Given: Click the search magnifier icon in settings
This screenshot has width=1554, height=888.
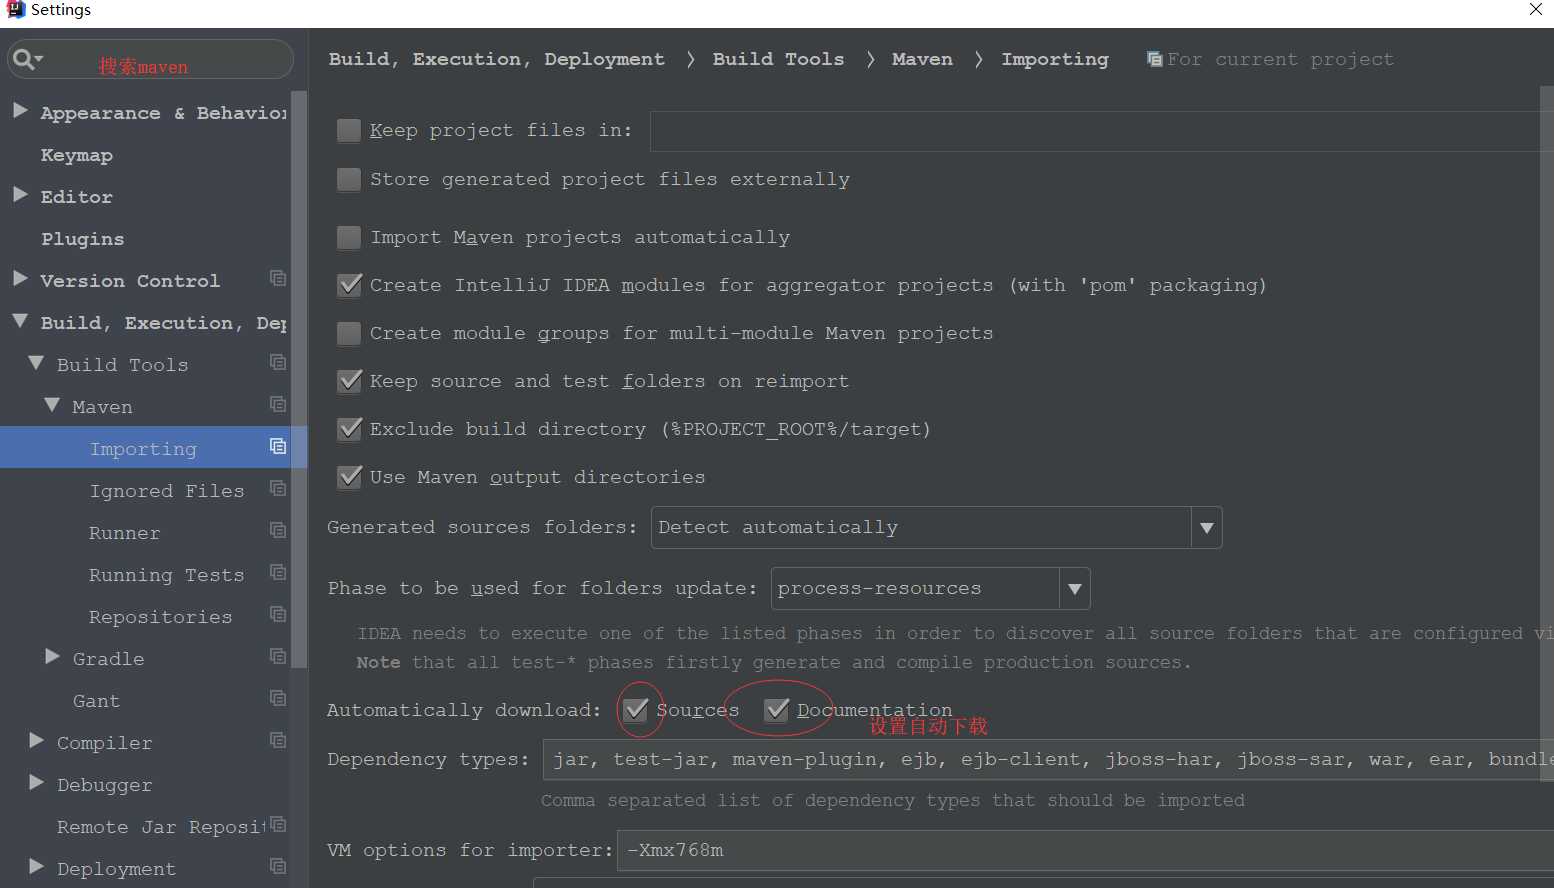Looking at the screenshot, I should [x=27, y=59].
